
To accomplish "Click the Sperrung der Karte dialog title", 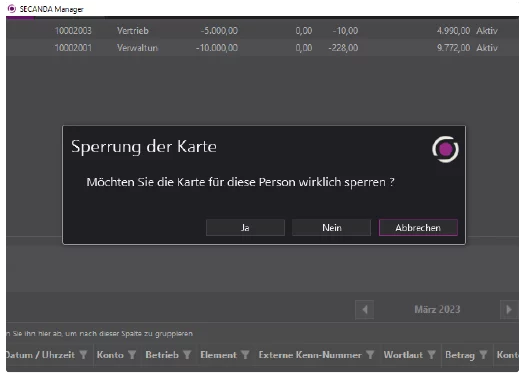I will (x=144, y=147).
